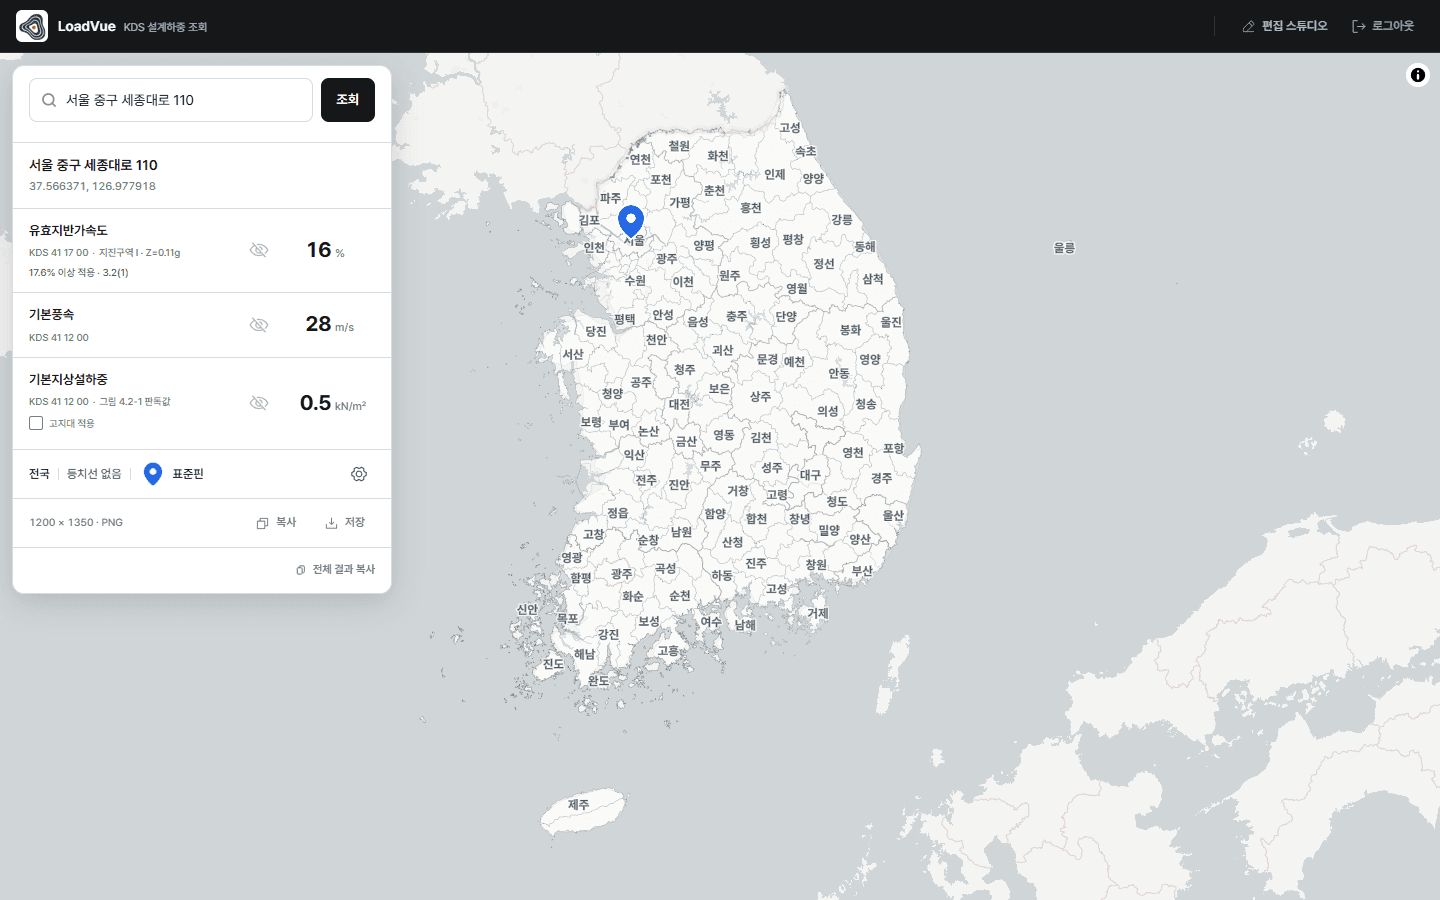
Task: Click 복사 to copy the image
Action: [x=277, y=523]
